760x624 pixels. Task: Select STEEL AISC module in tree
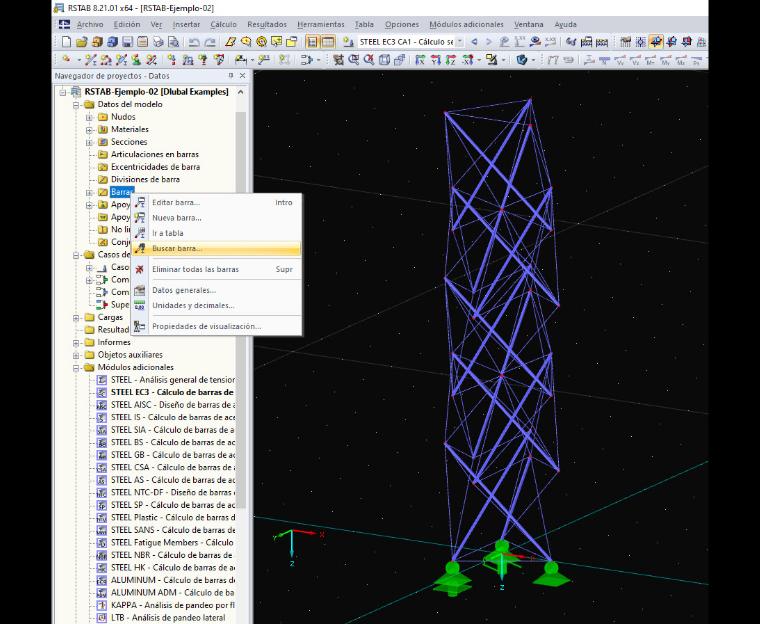[173, 405]
